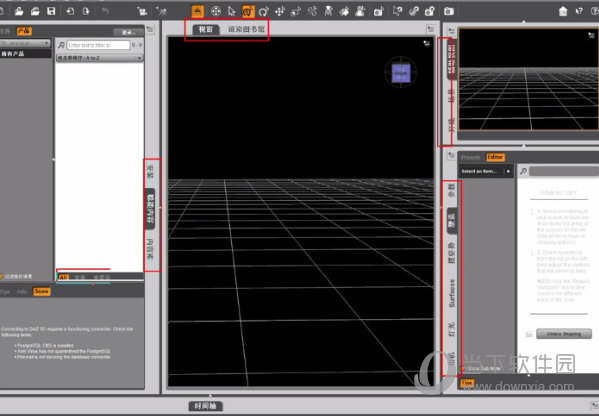The height and width of the screenshot is (416, 599).
Task: Open the 参数 side tab
Action: [452, 191]
